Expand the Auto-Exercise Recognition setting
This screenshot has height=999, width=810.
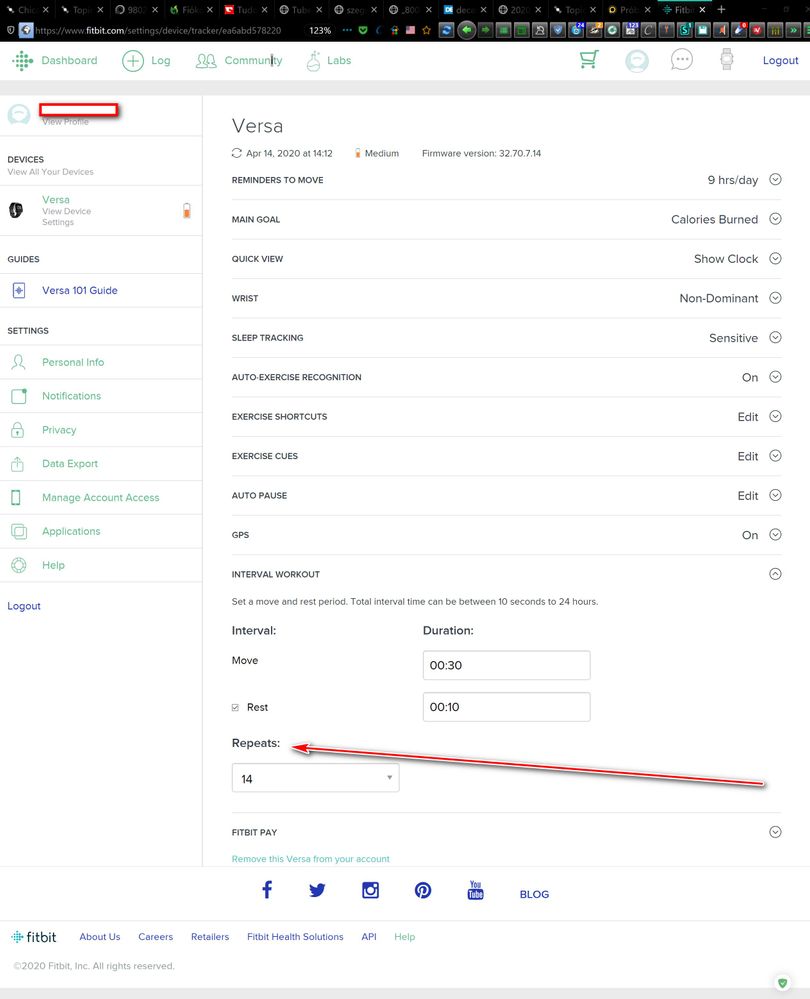[775, 377]
